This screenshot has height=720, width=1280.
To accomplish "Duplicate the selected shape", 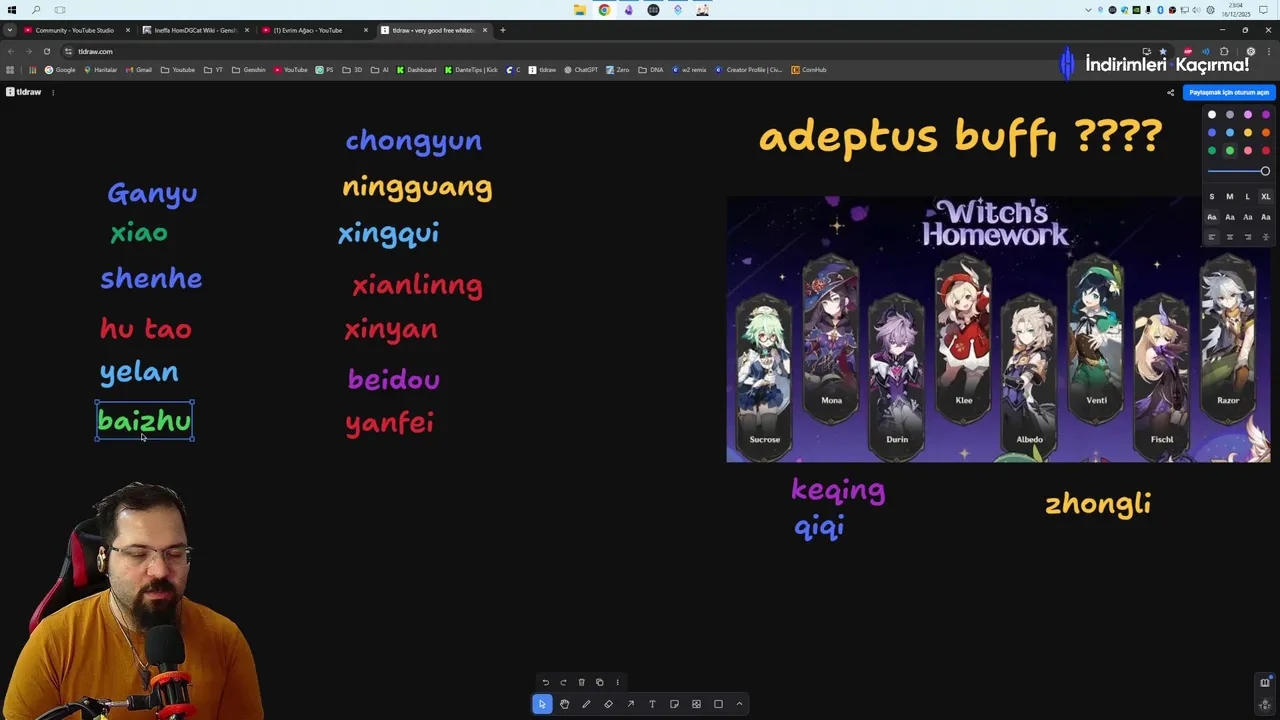I will coord(599,682).
